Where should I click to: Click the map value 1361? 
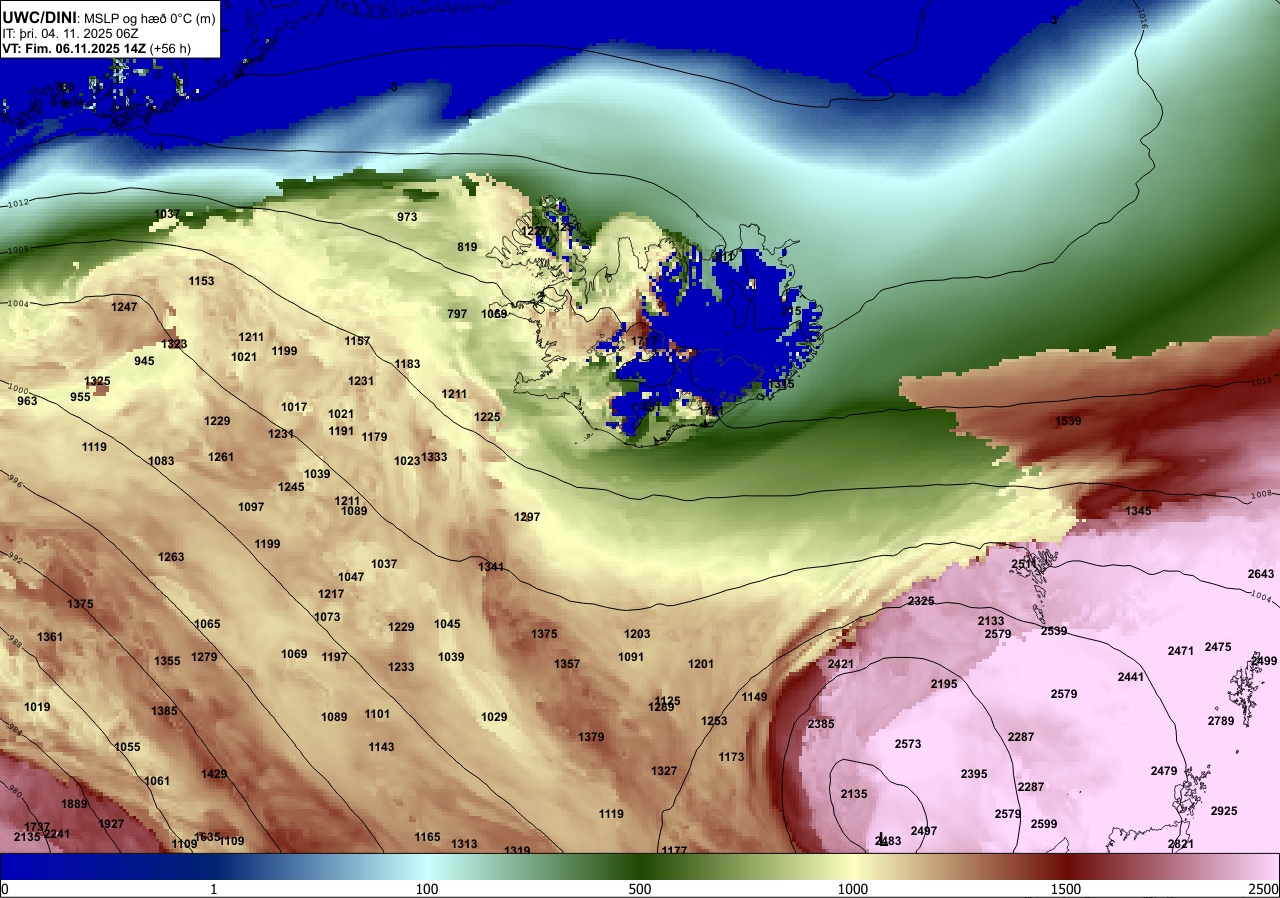coord(49,637)
